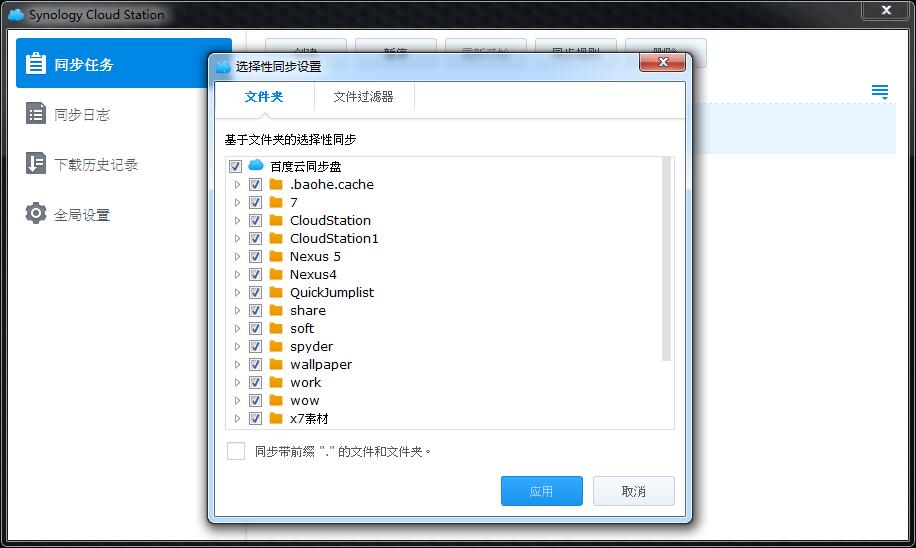Click the folder icon for 7
Image resolution: width=916 pixels, height=548 pixels.
pos(276,202)
